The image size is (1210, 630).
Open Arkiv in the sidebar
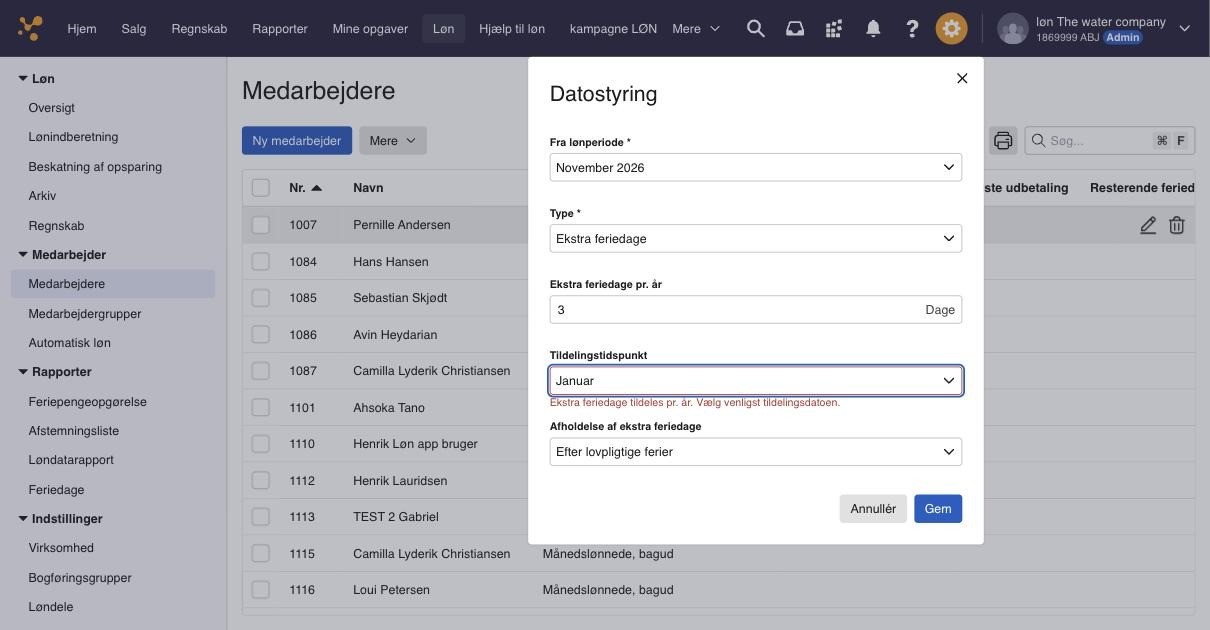pos(42,196)
